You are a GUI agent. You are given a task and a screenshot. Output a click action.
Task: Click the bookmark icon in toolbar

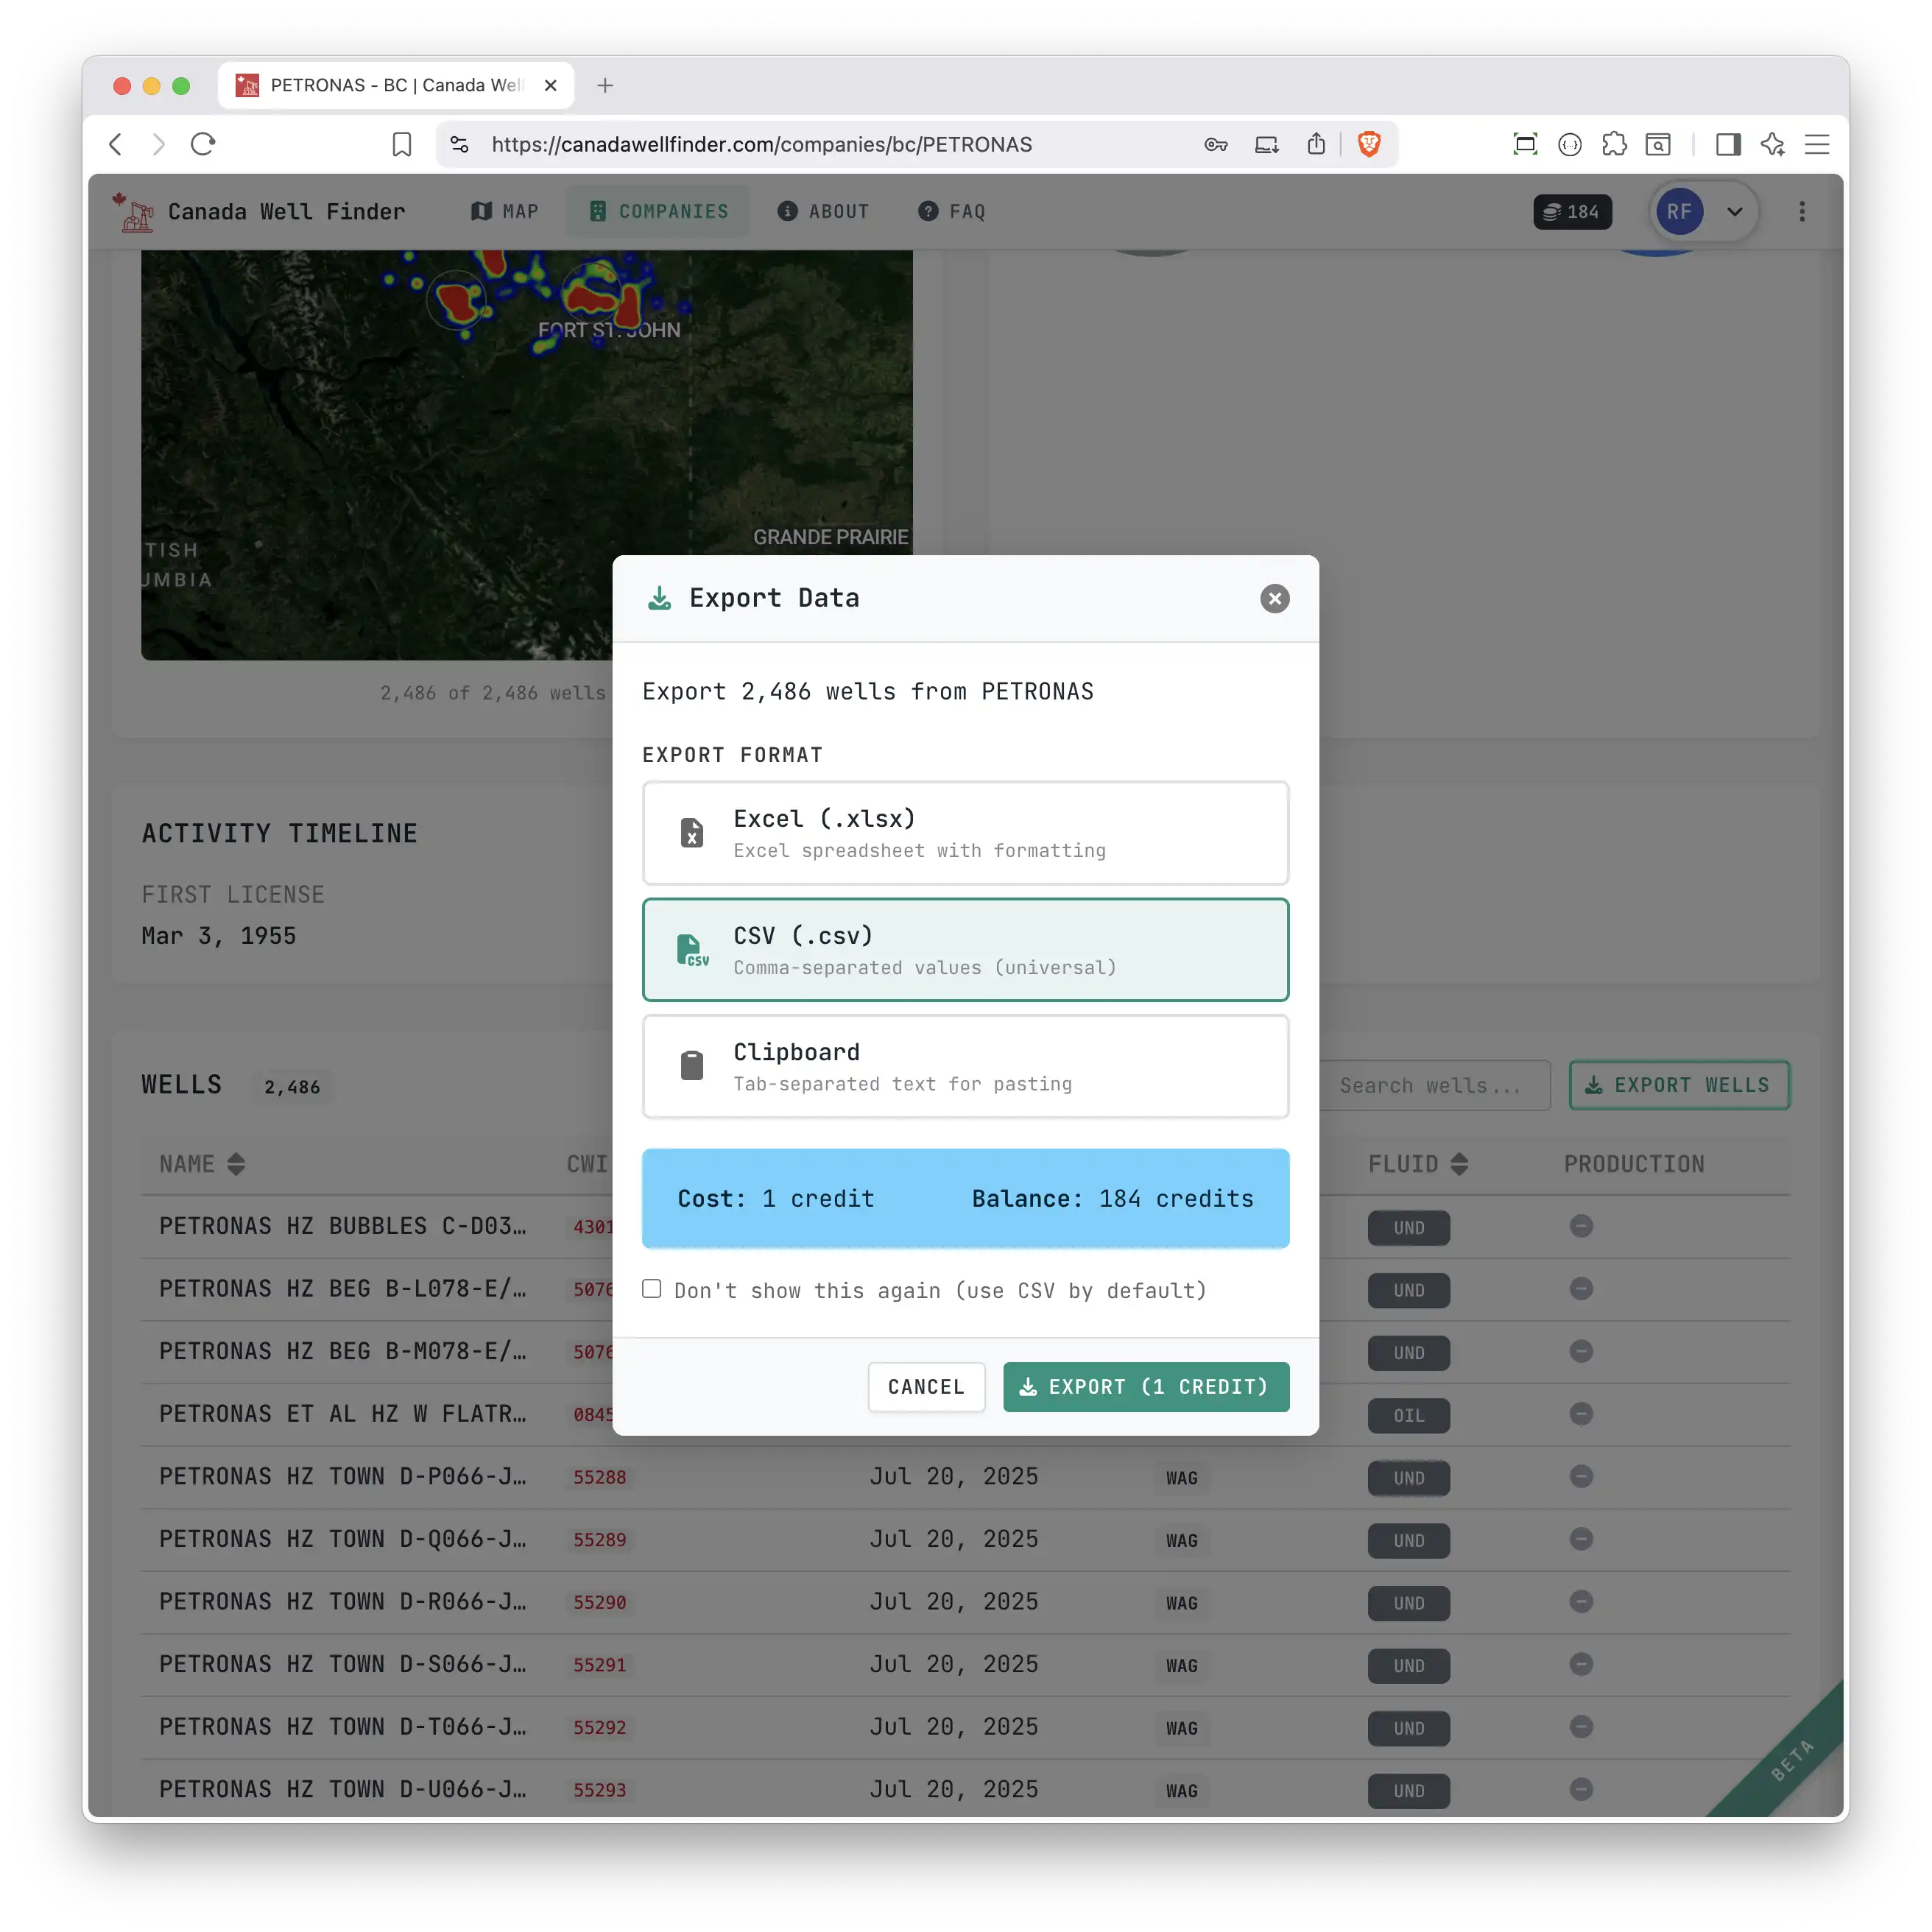pos(401,144)
